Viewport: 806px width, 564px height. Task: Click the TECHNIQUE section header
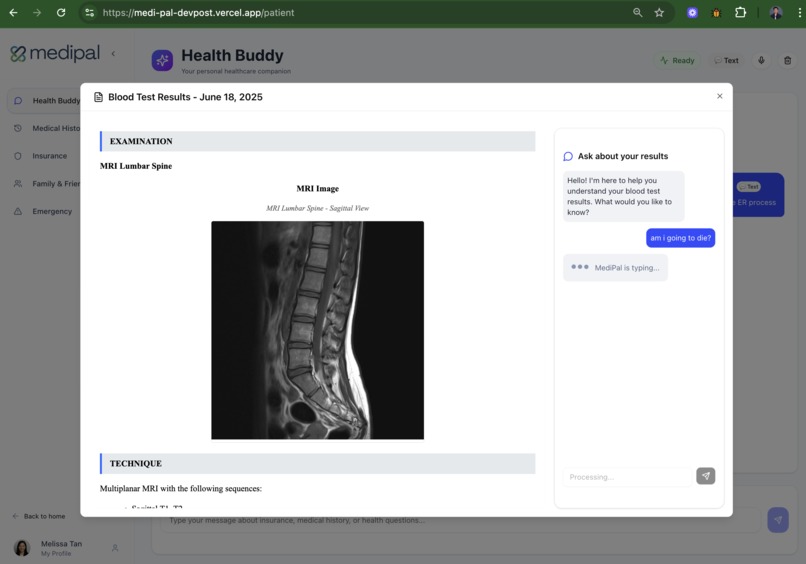pyautogui.click(x=318, y=464)
